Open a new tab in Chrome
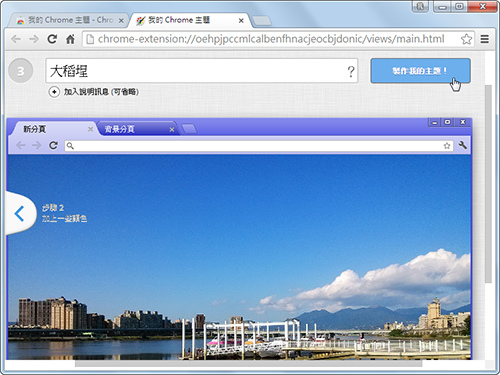The width and height of the screenshot is (500, 375). click(262, 21)
